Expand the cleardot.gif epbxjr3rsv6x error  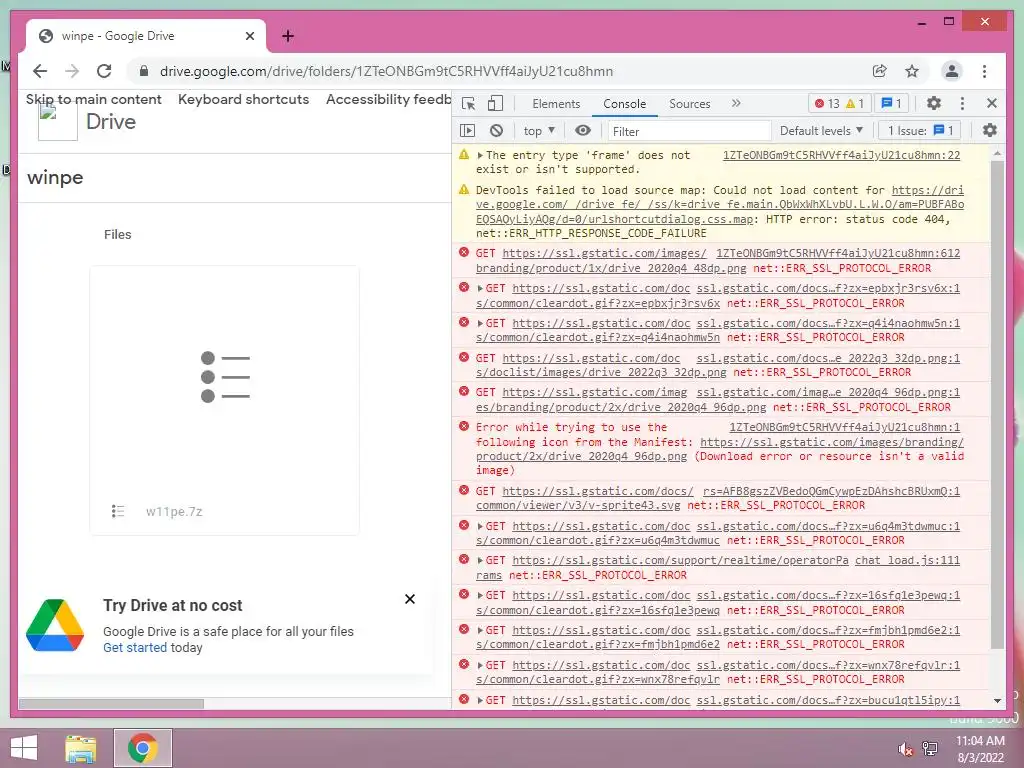pyautogui.click(x=480, y=288)
